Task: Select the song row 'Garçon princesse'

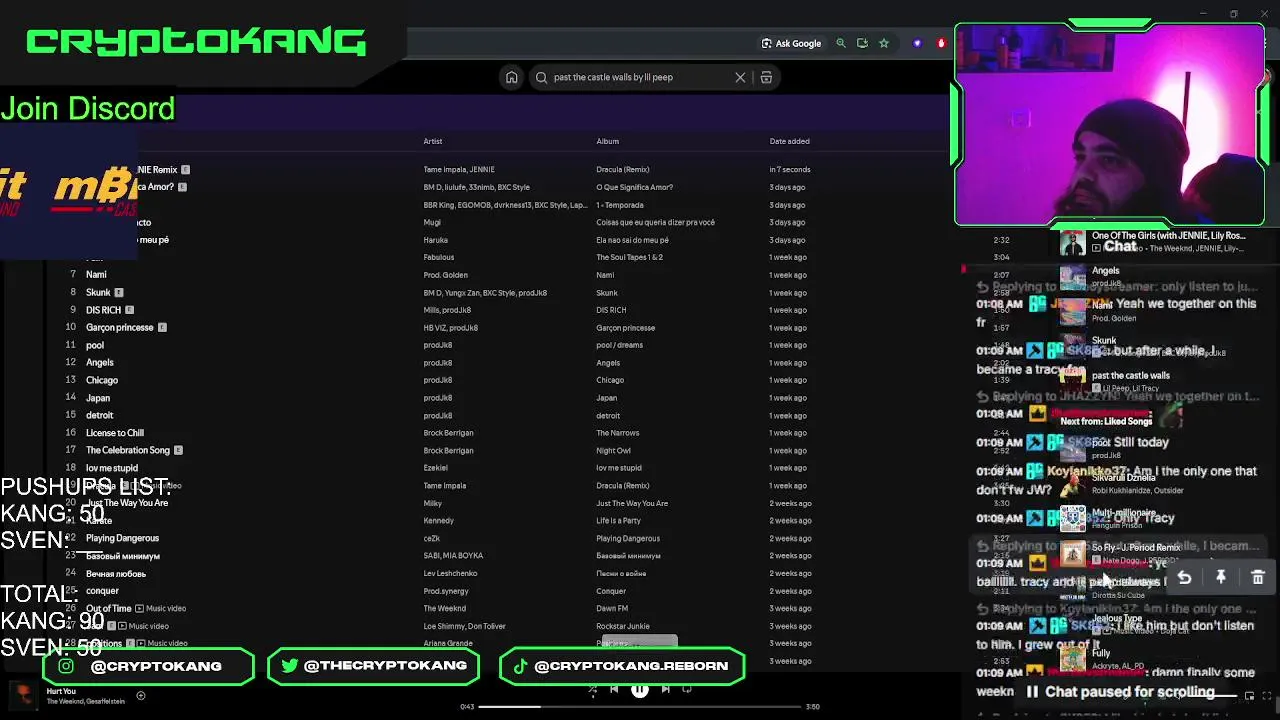Action: point(120,327)
